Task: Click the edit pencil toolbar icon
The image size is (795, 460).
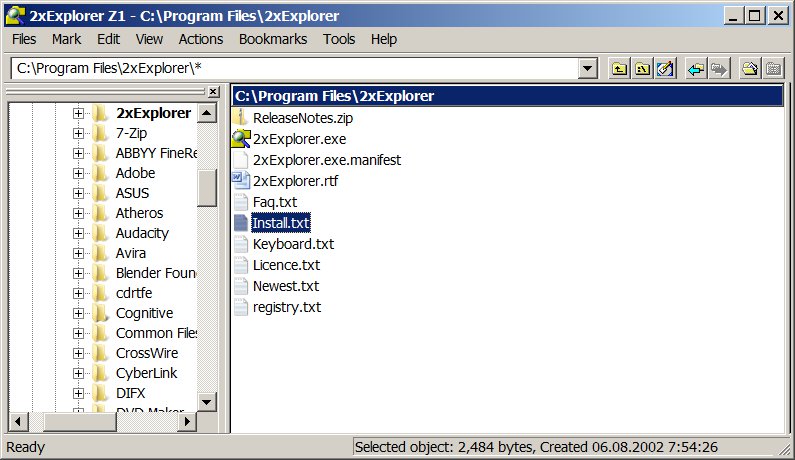Action: 665,68
